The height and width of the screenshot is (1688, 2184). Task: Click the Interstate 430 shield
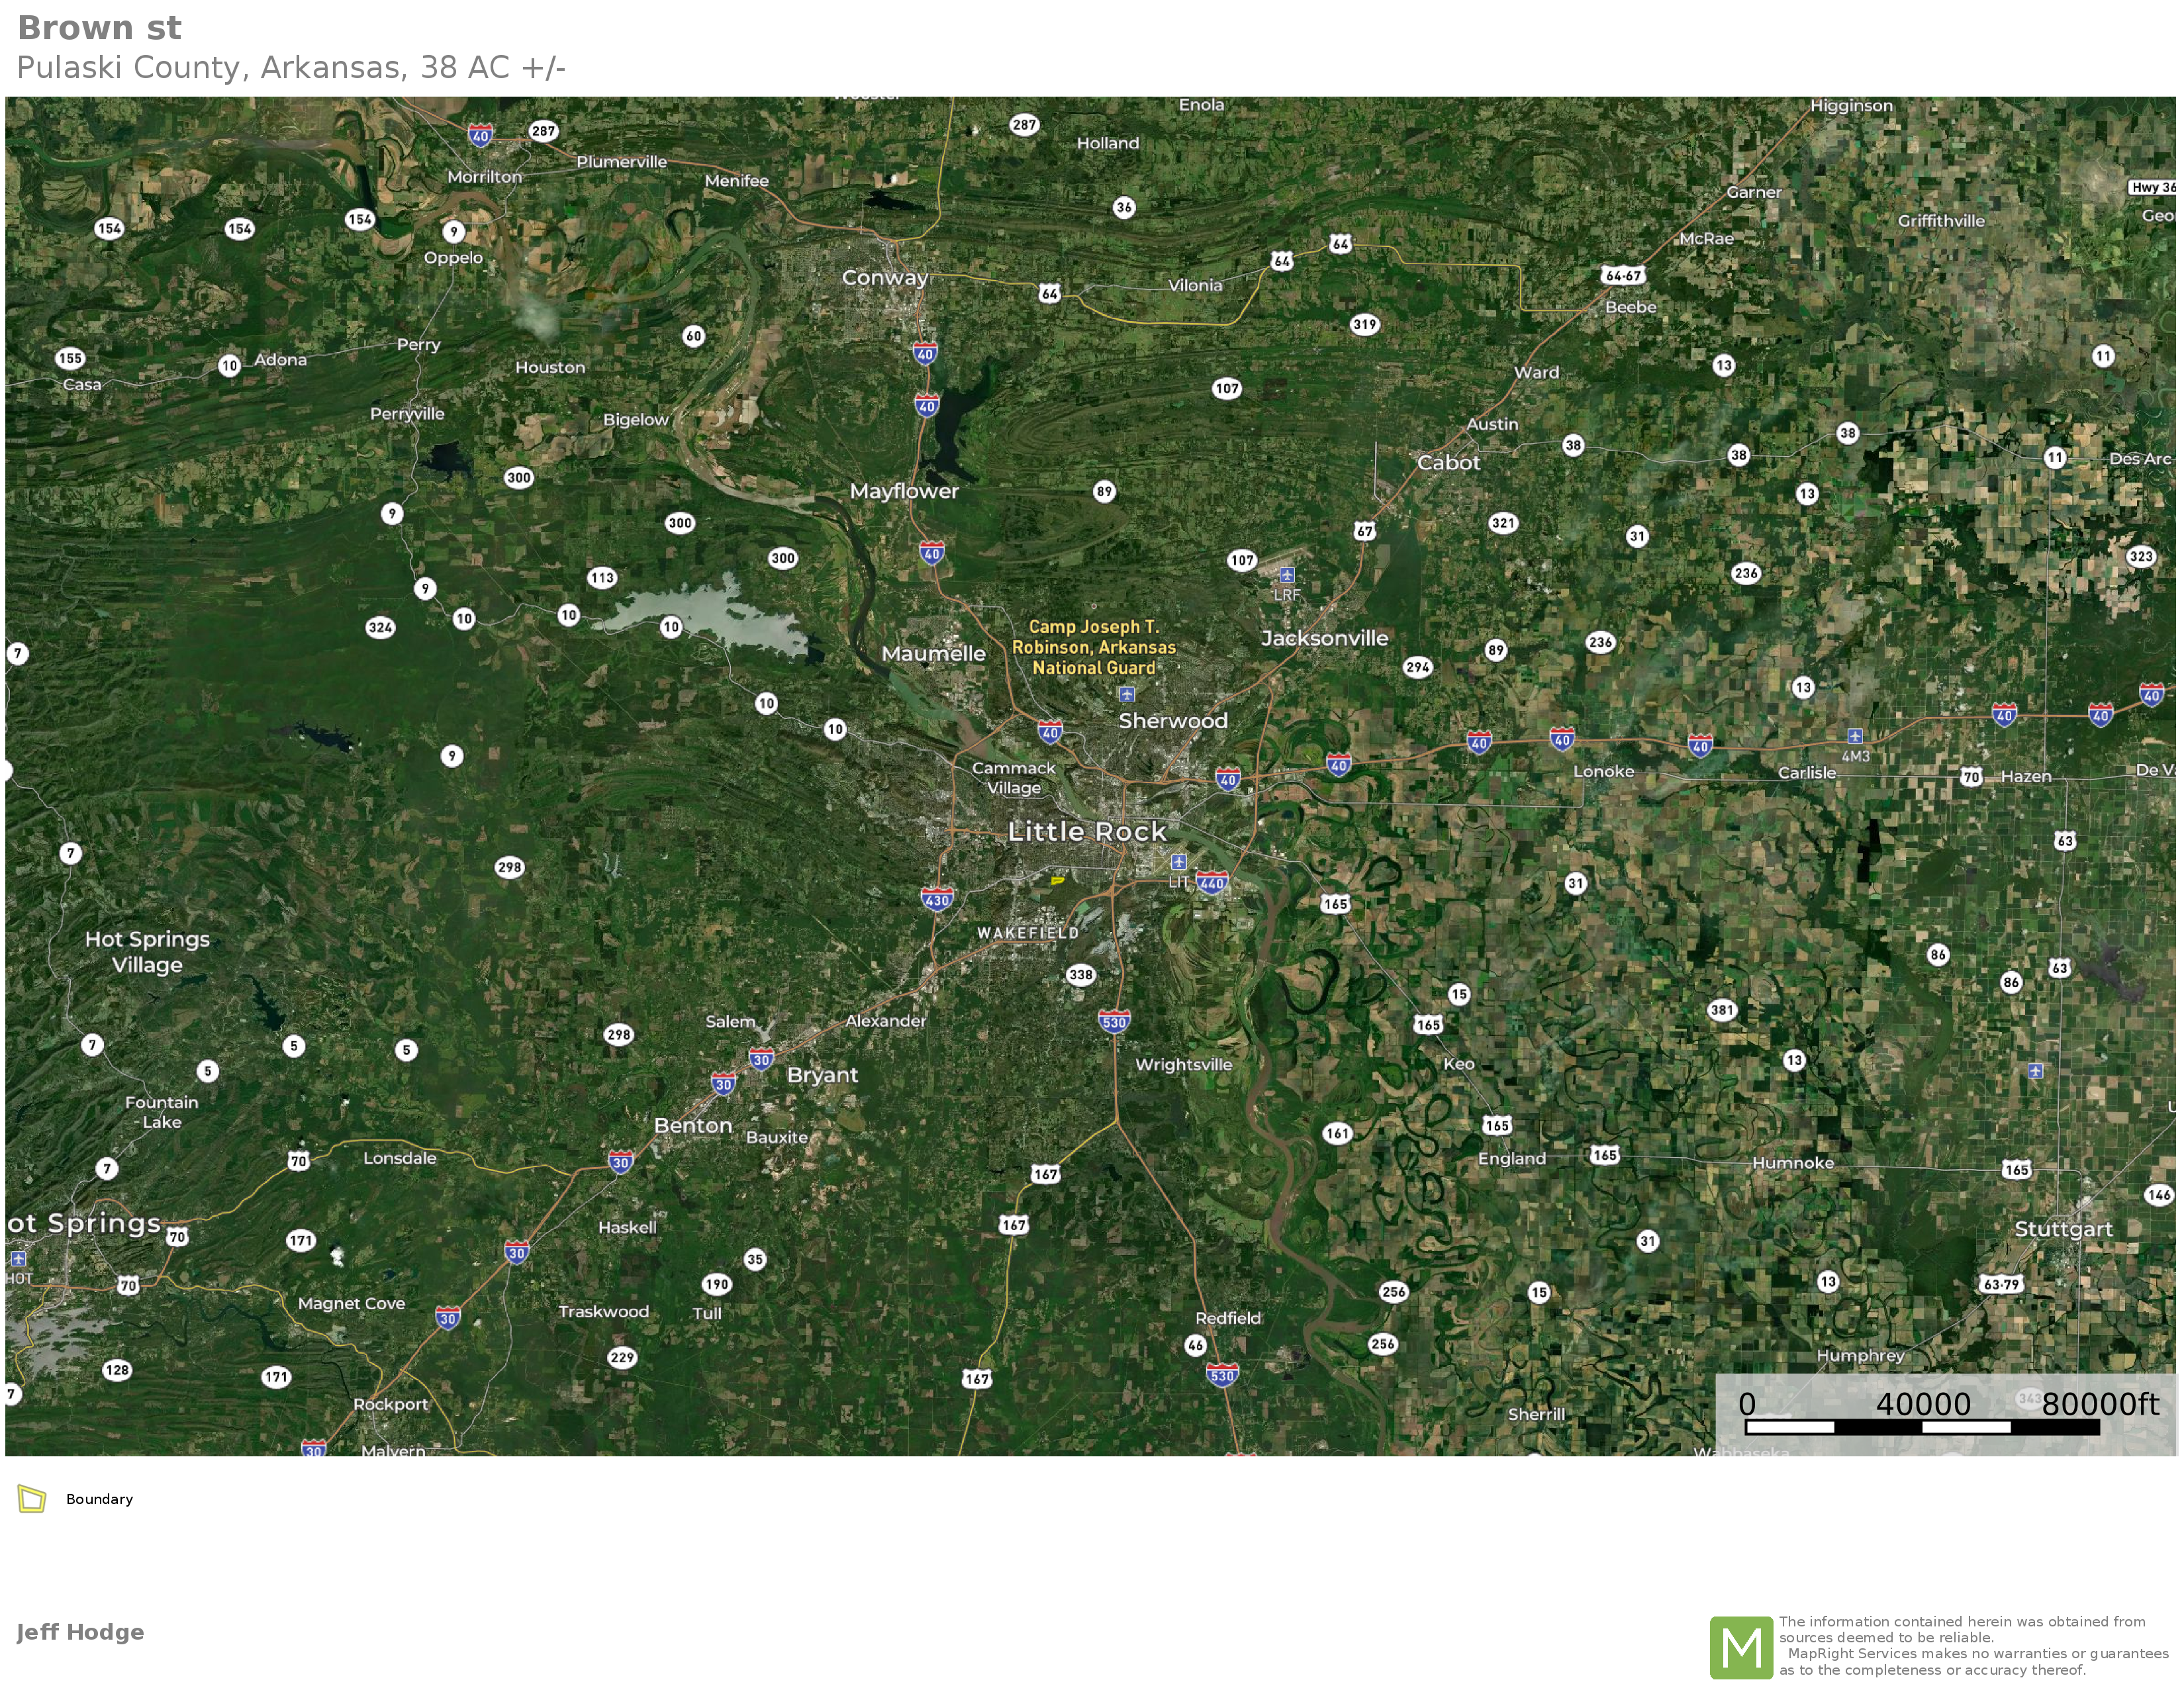coord(937,899)
